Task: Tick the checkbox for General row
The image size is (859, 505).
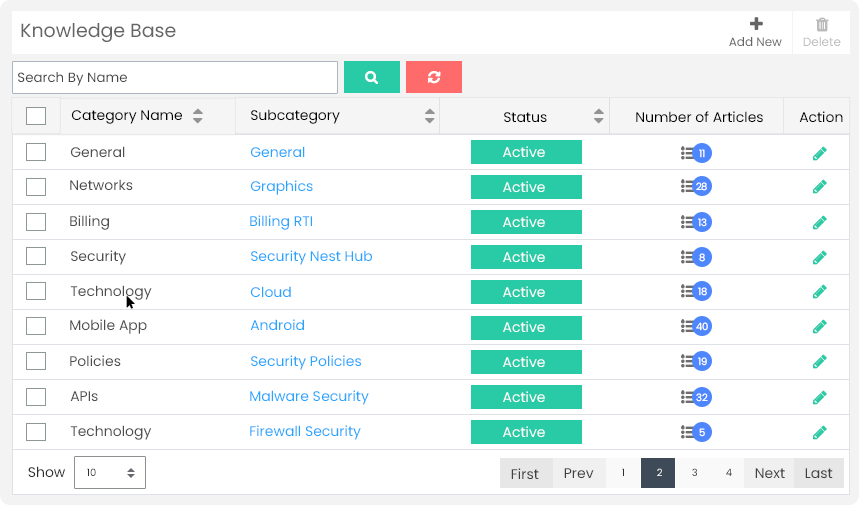Action: (36, 152)
